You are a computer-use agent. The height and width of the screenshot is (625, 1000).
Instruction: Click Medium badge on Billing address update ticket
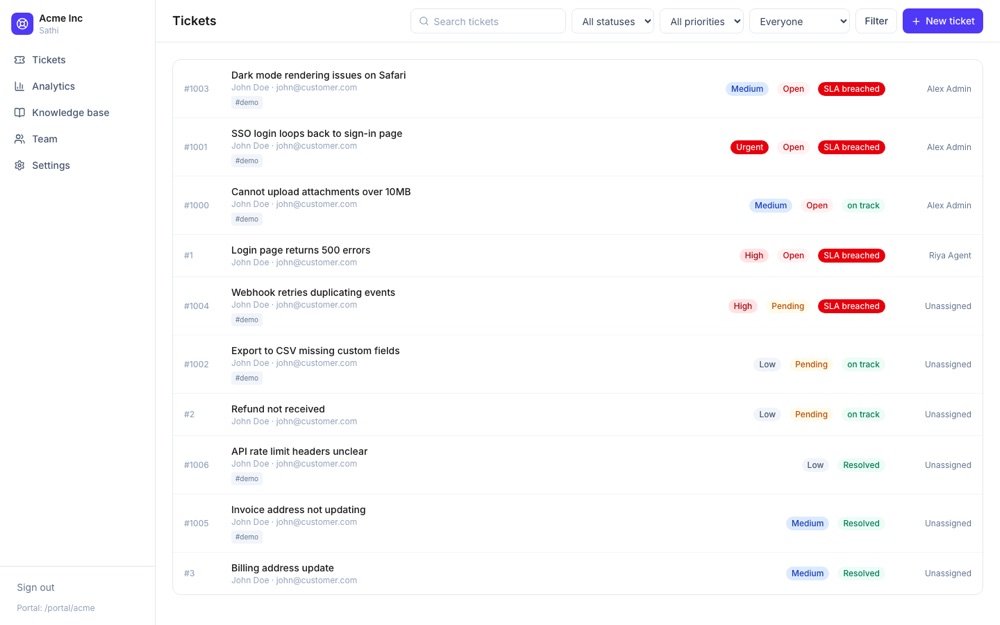[807, 573]
